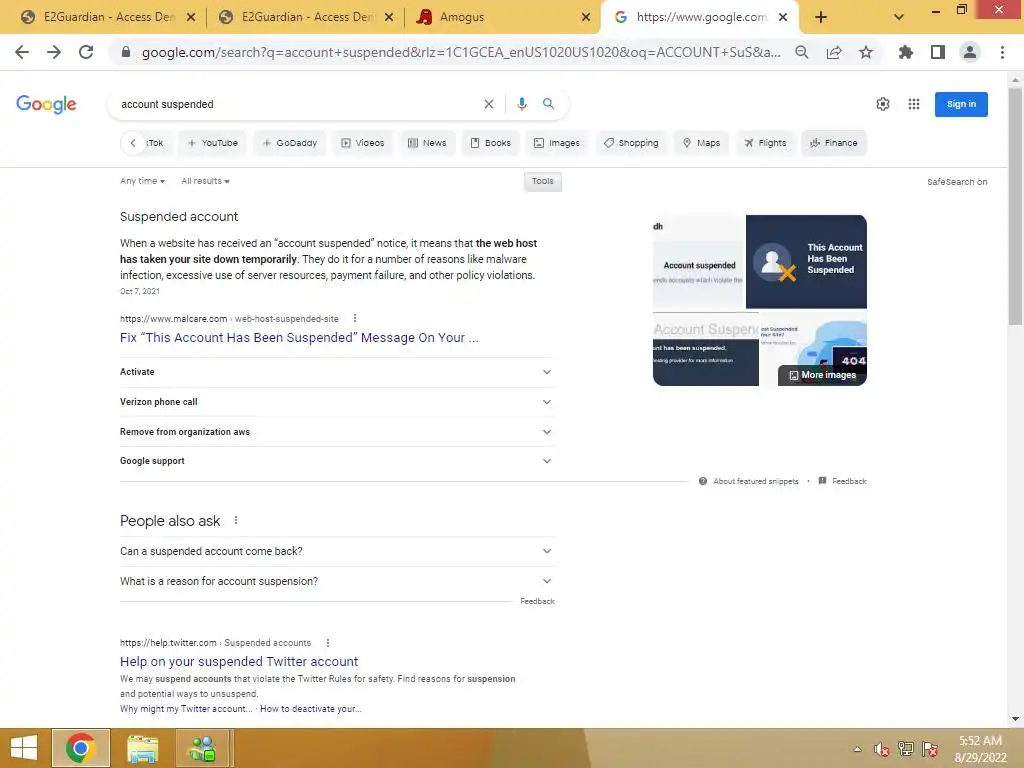1024x768 pixels.
Task: Open the Google apps grid
Action: click(x=914, y=104)
